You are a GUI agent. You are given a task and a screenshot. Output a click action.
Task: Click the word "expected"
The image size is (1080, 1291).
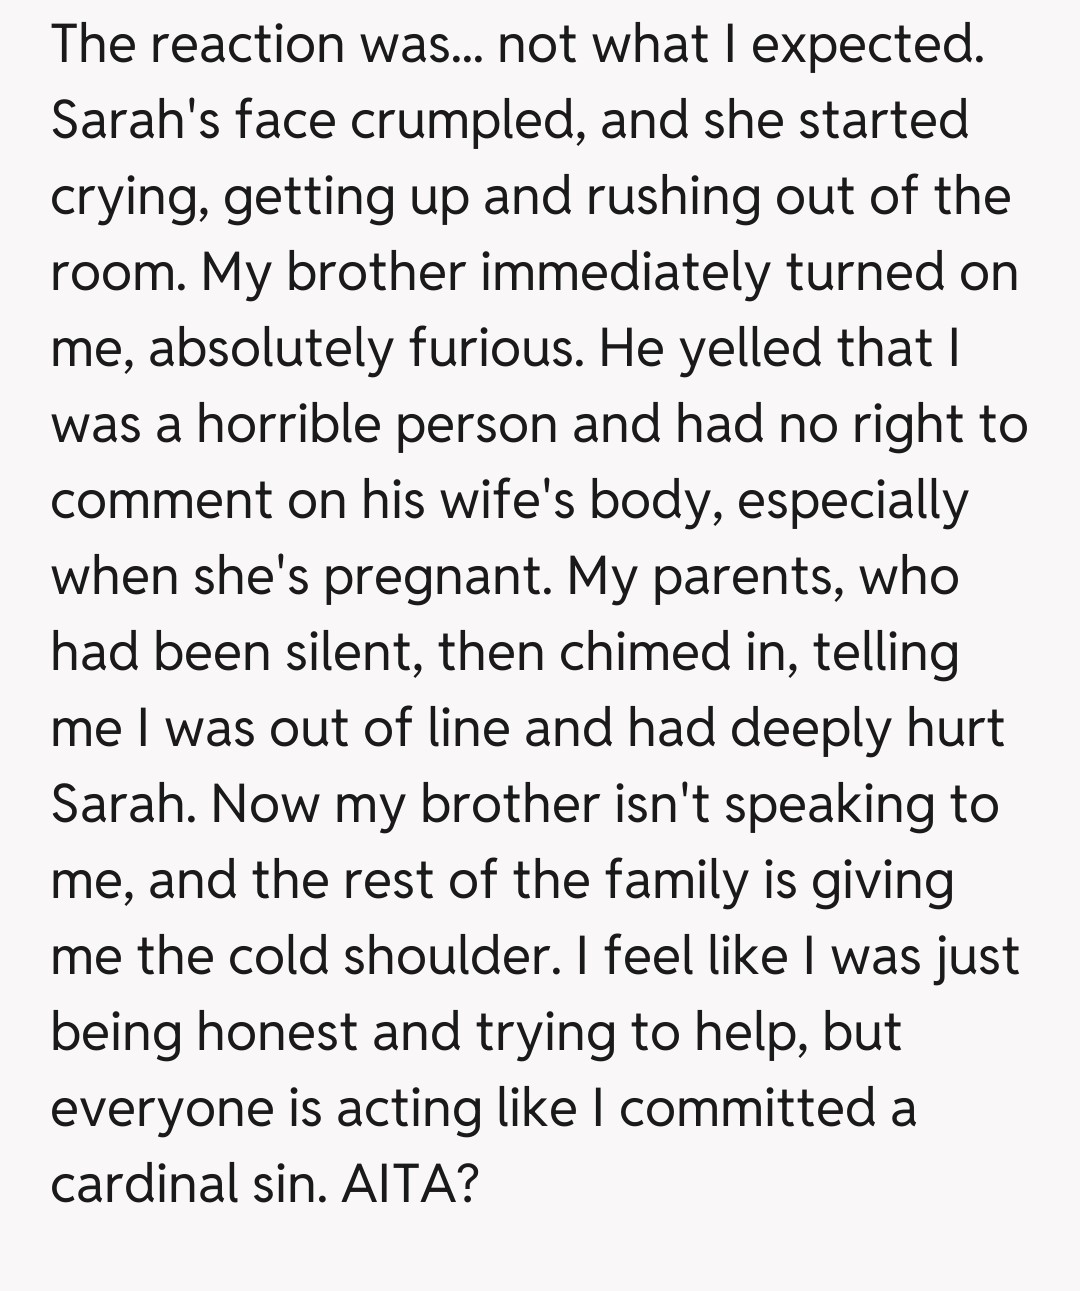coord(866,46)
